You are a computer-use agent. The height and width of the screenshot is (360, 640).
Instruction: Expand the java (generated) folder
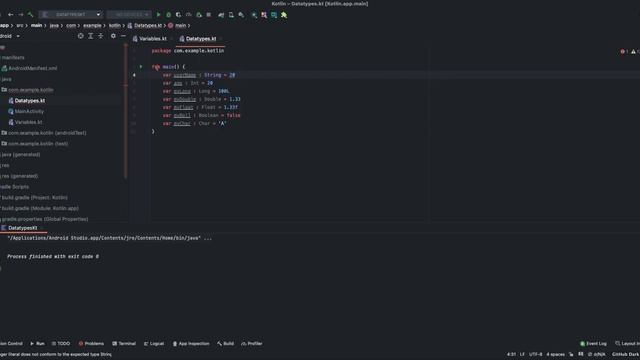pos(20,154)
